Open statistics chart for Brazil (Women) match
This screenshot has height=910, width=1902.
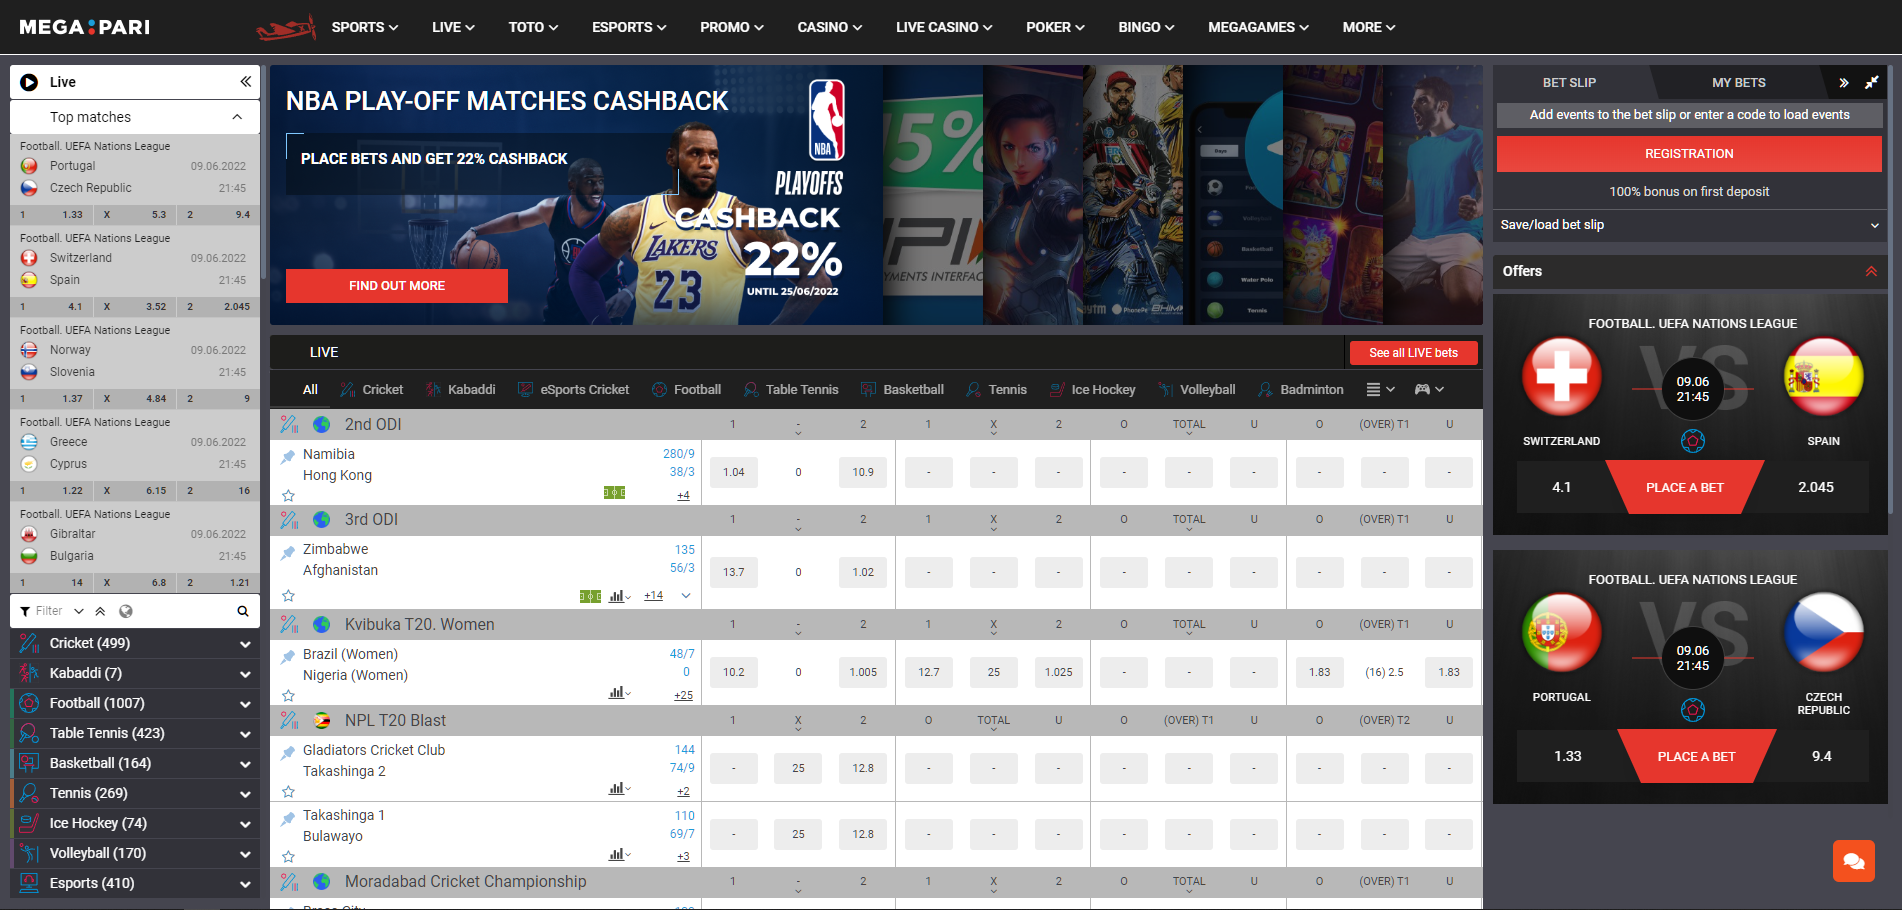619,692
